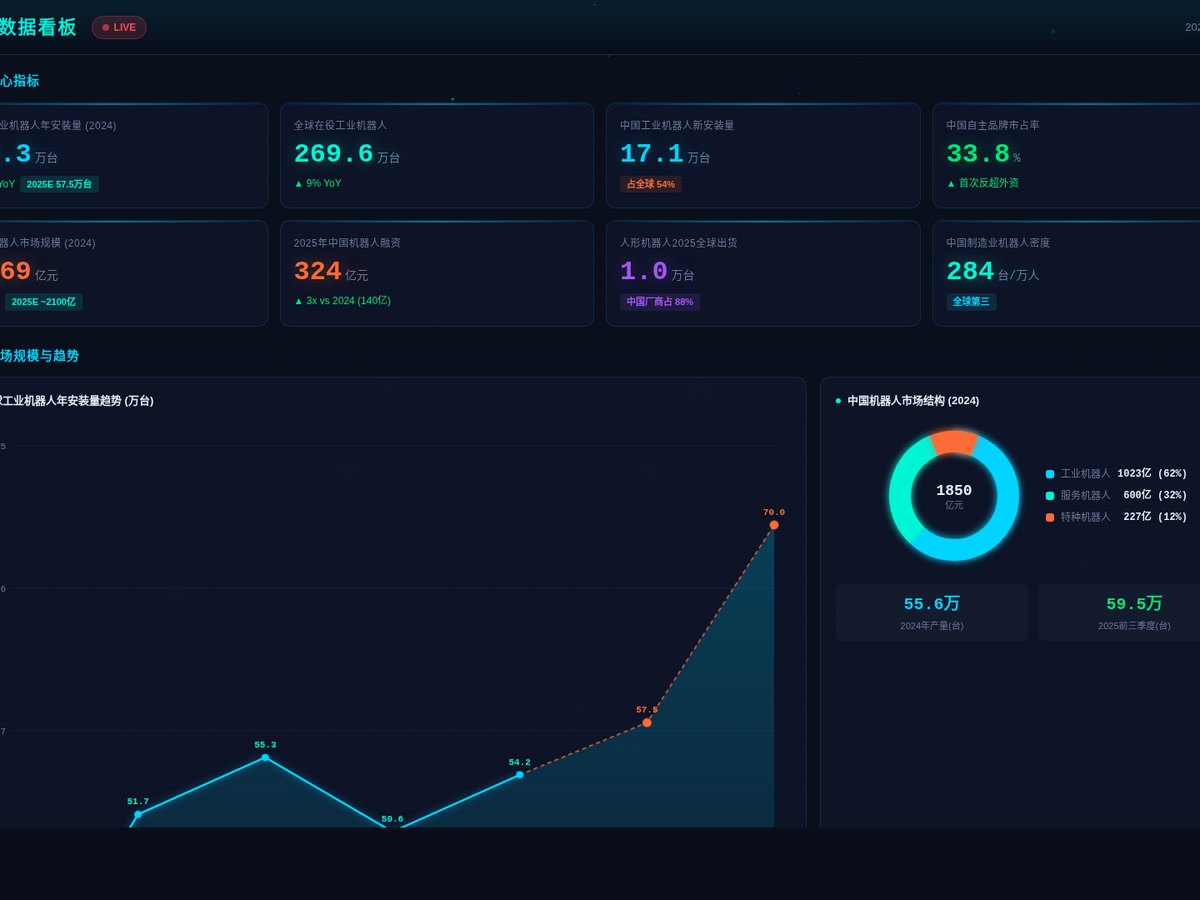The width and height of the screenshot is (1200, 900).
Task: Click the 工业机器人 blue legend swatch
Action: tap(1050, 474)
